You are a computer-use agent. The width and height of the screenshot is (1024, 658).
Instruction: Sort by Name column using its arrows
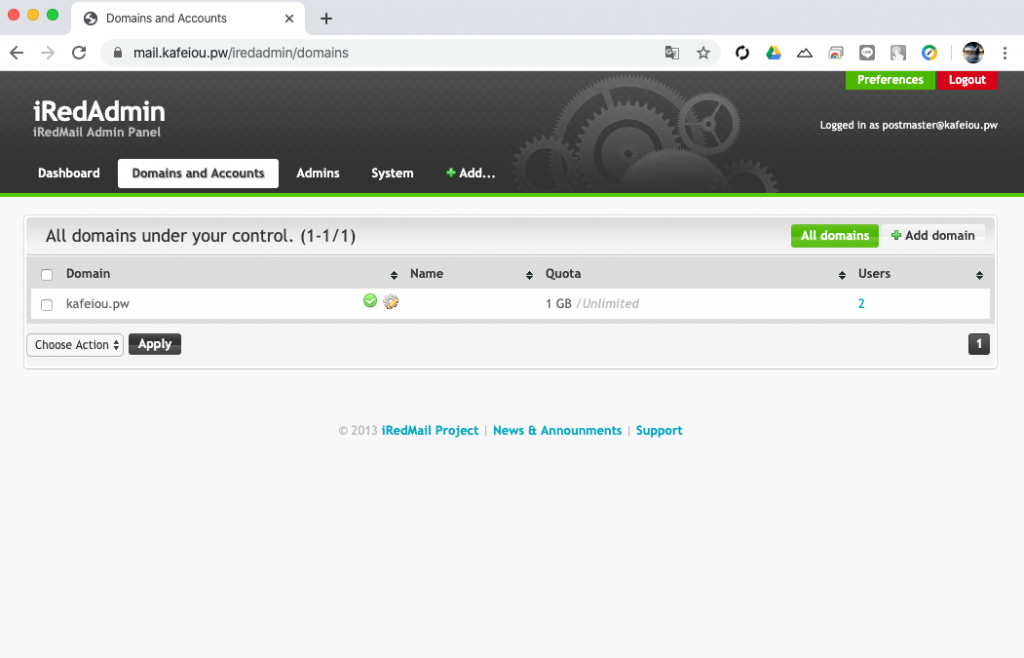pyautogui.click(x=529, y=275)
